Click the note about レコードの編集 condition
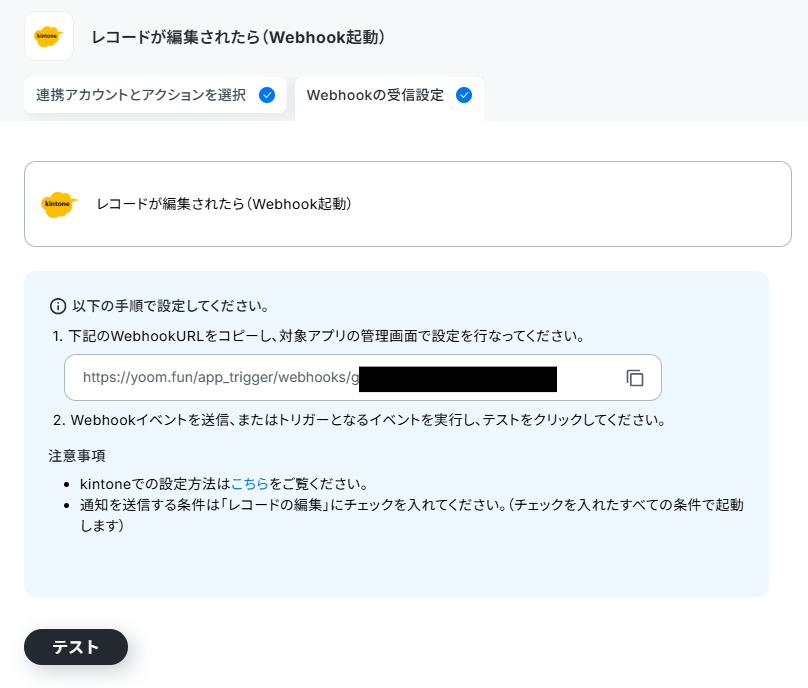This screenshot has height=688, width=808. pyautogui.click(x=411, y=515)
